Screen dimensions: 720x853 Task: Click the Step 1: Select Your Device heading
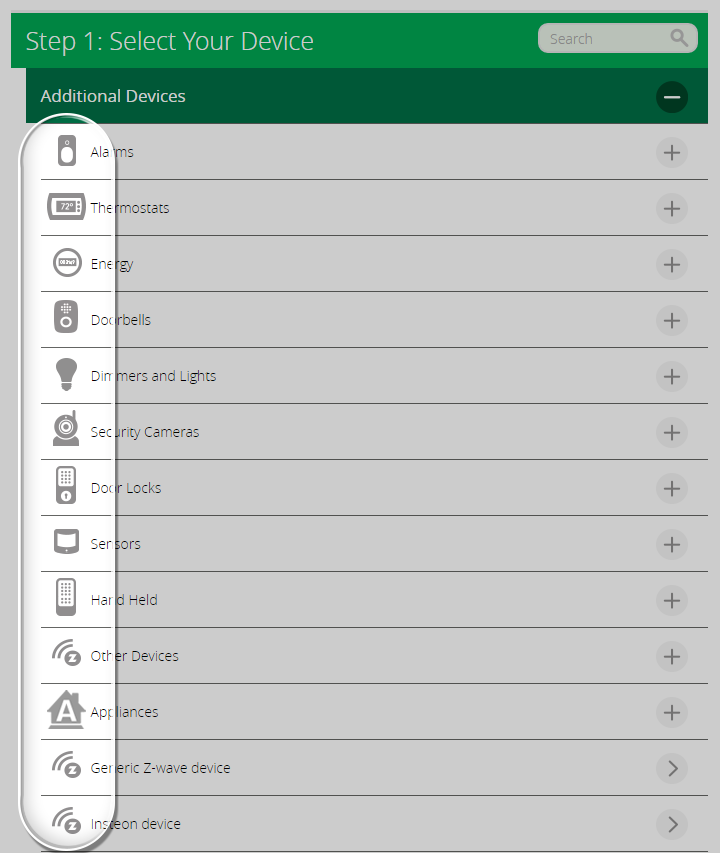(170, 42)
